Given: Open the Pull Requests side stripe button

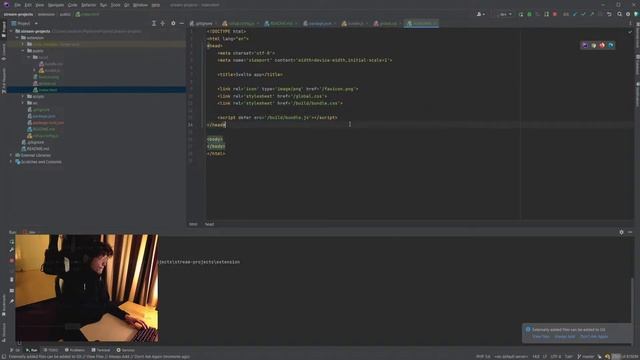Looking at the screenshot, I should pos(4,80).
